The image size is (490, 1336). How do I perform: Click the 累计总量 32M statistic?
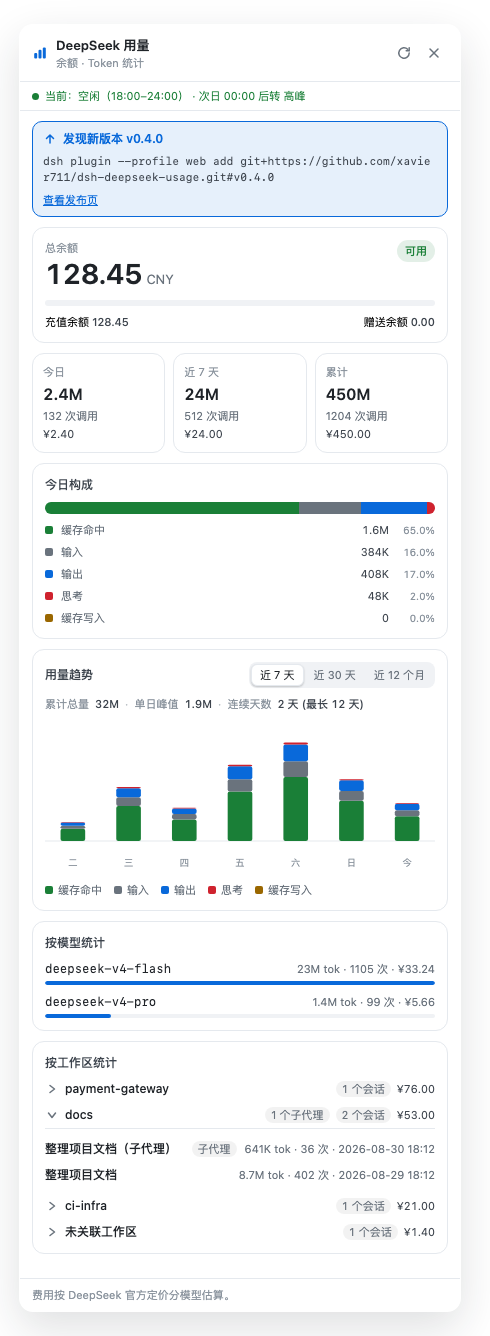(82, 704)
